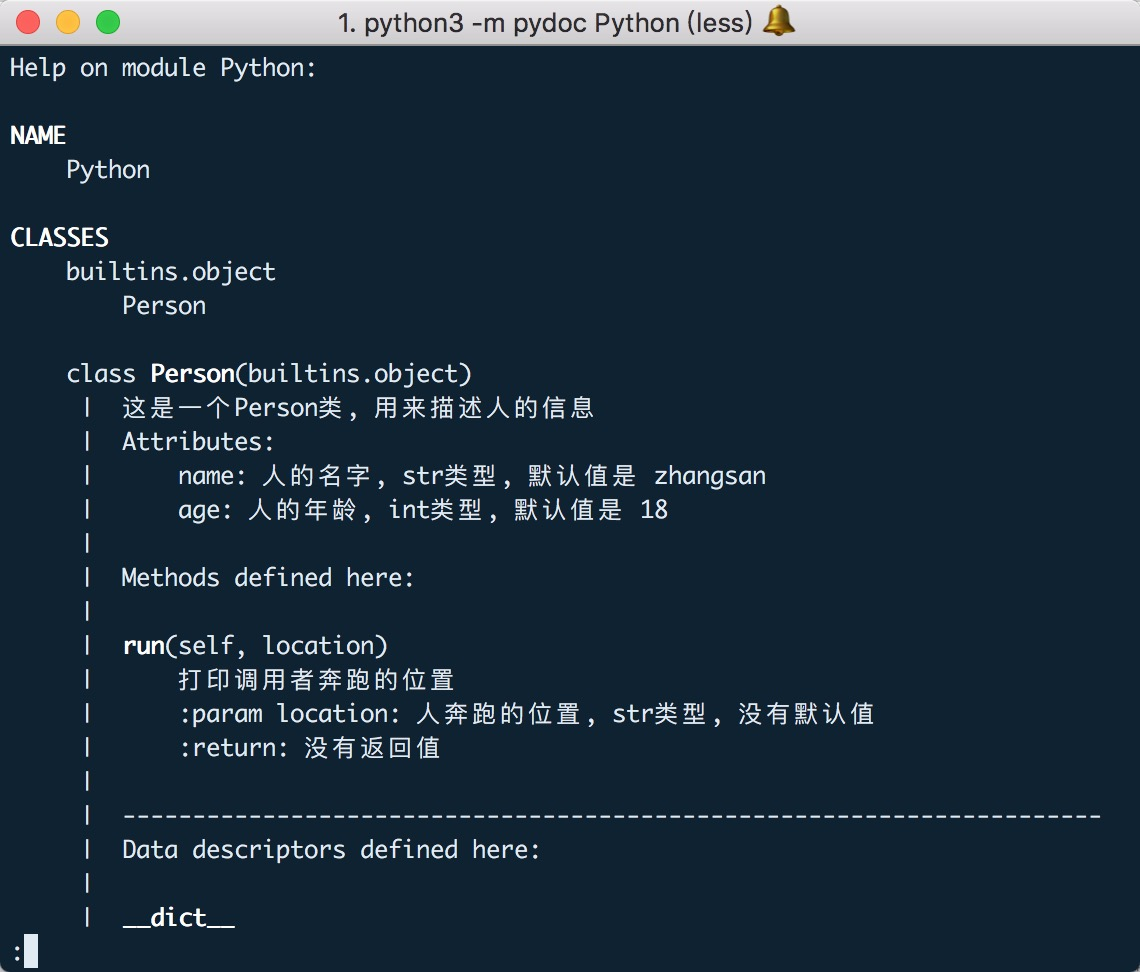Click the 'name:' attribute description line
This screenshot has height=972, width=1140.
click(472, 475)
